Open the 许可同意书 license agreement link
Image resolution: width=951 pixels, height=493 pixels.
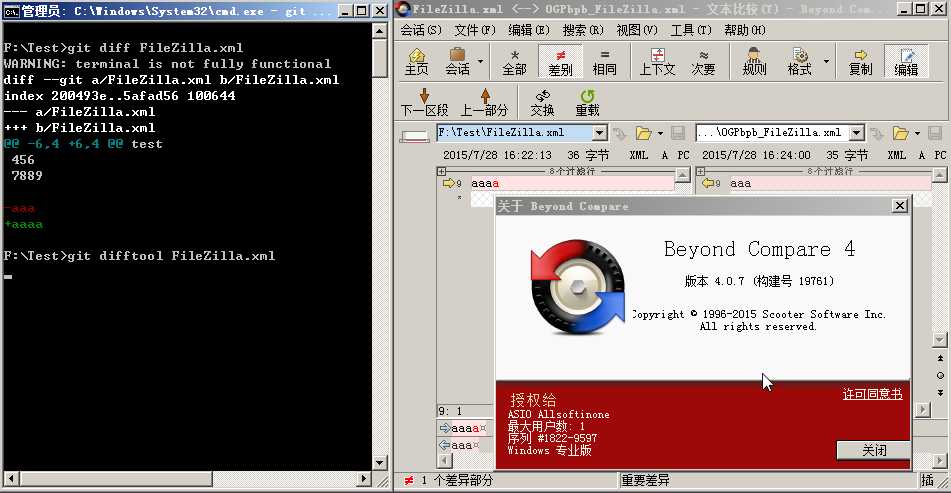tap(872, 394)
